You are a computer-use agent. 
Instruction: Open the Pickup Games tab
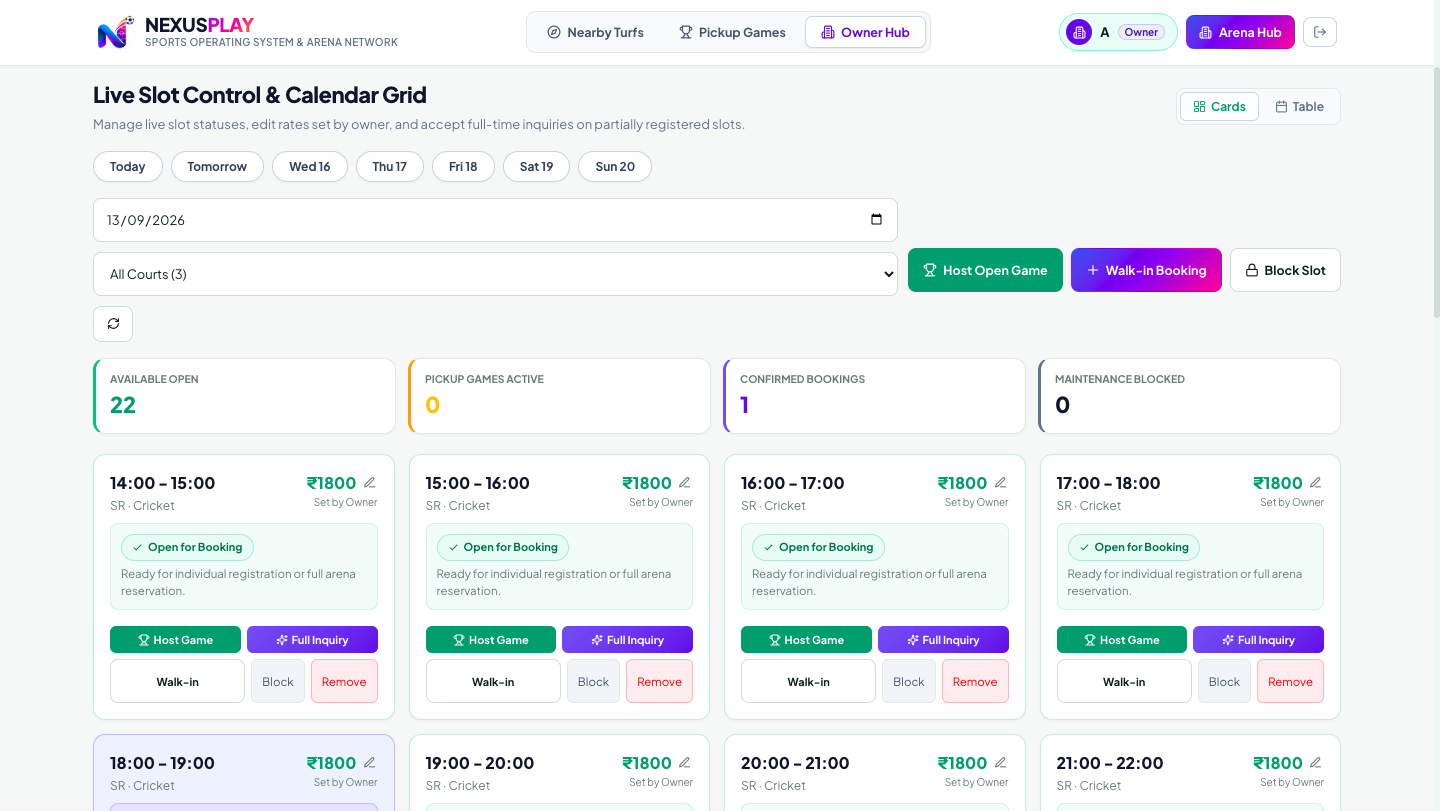click(733, 32)
